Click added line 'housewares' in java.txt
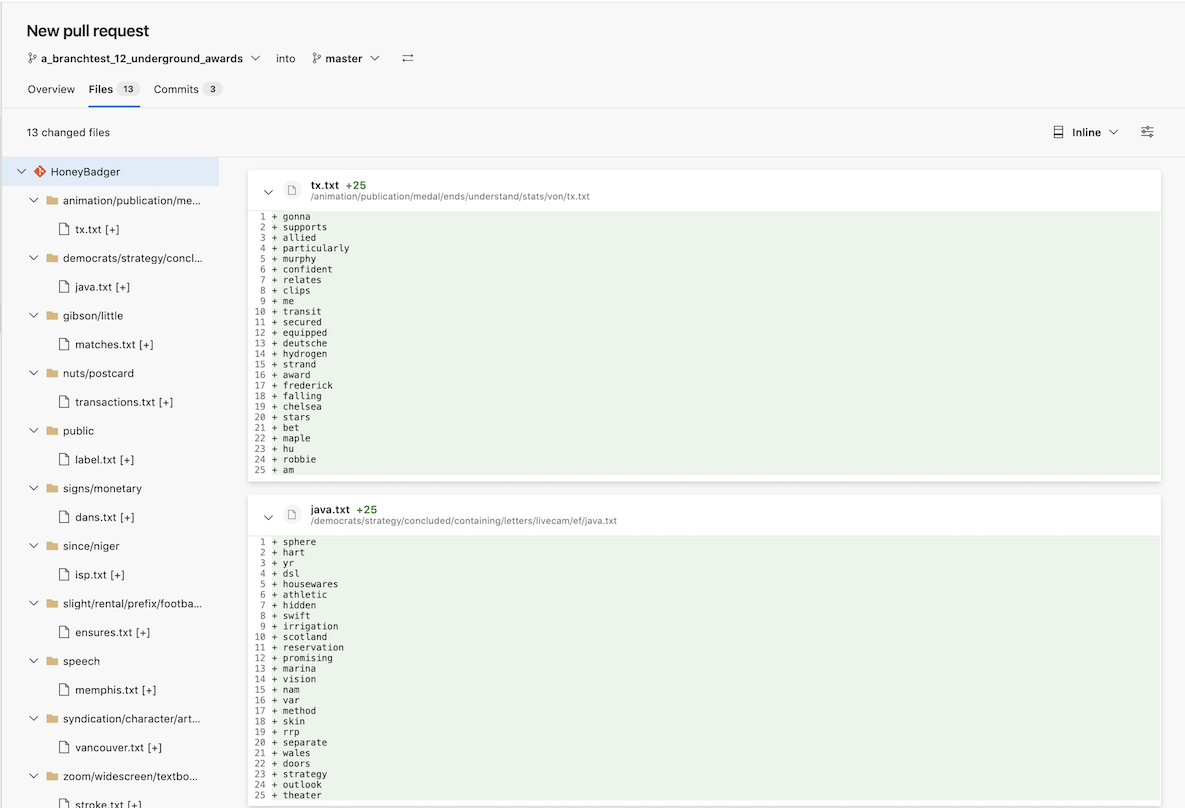The image size is (1185, 808). click(310, 584)
